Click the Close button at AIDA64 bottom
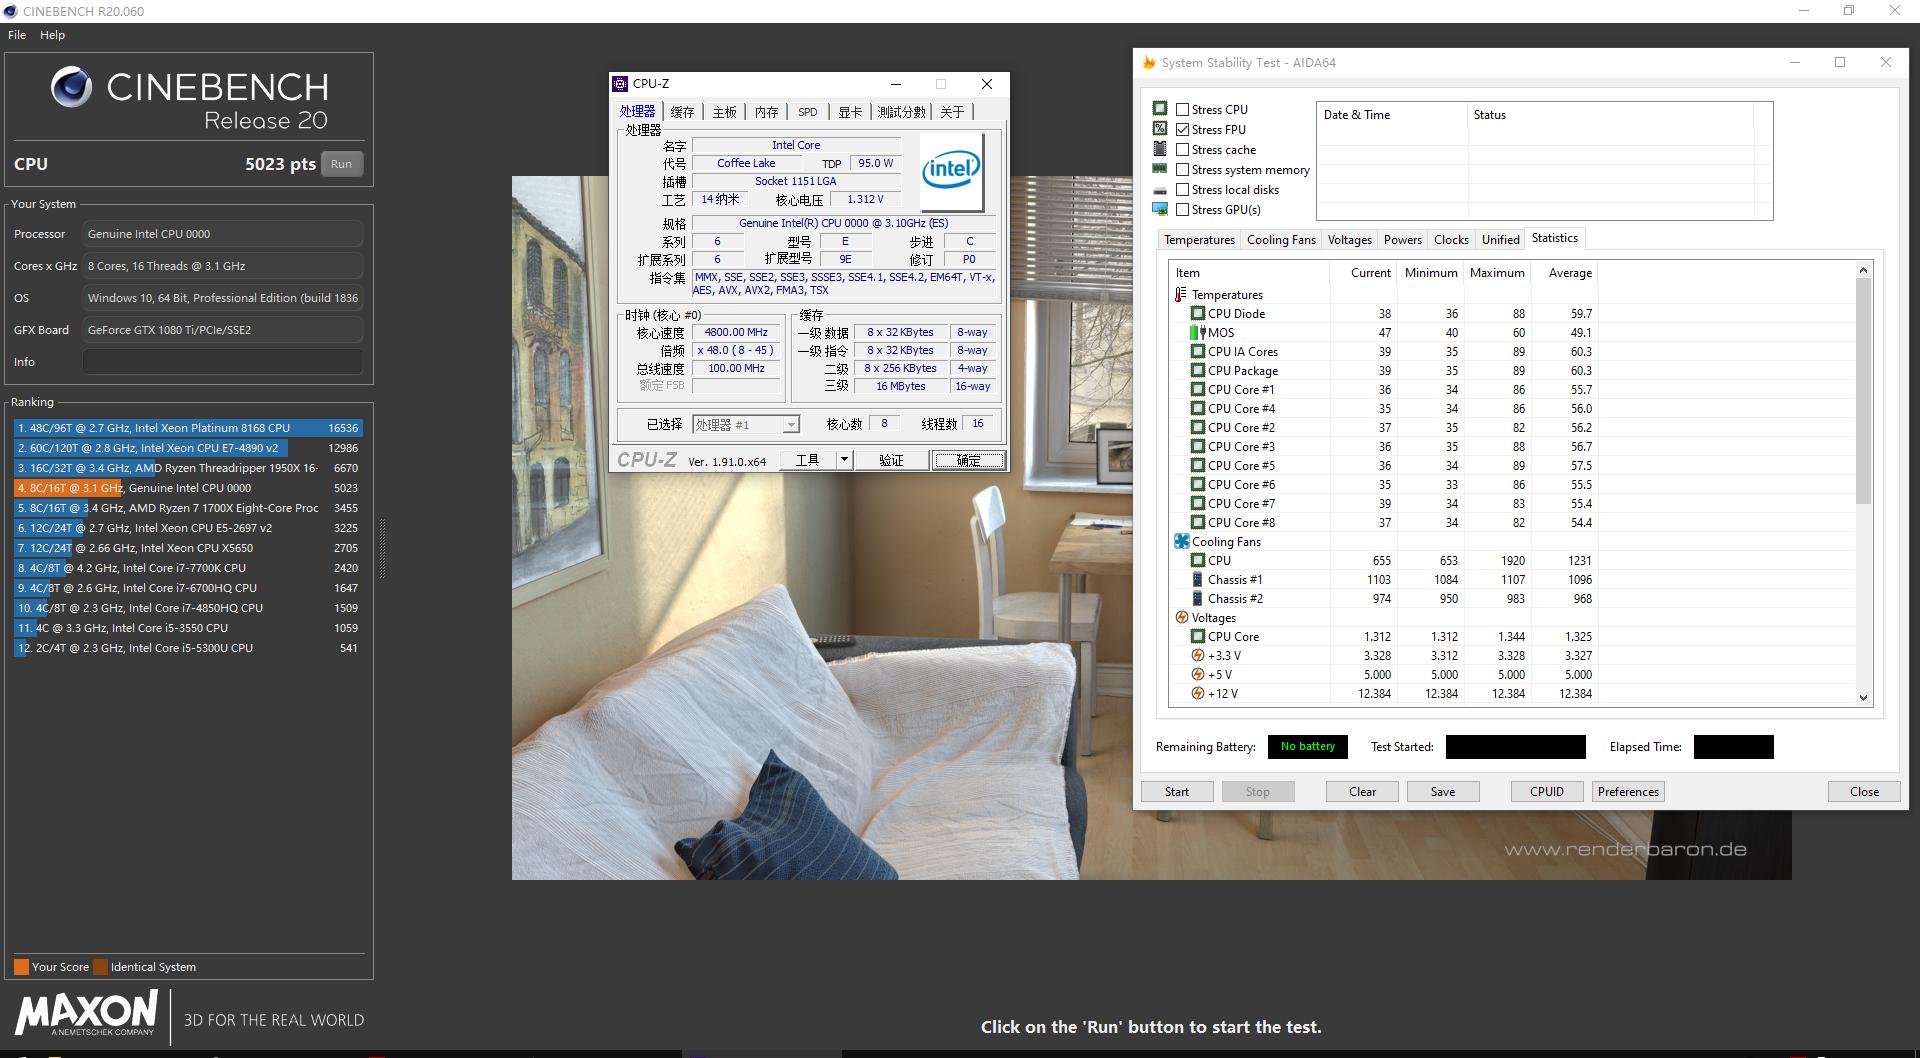 [x=1864, y=792]
